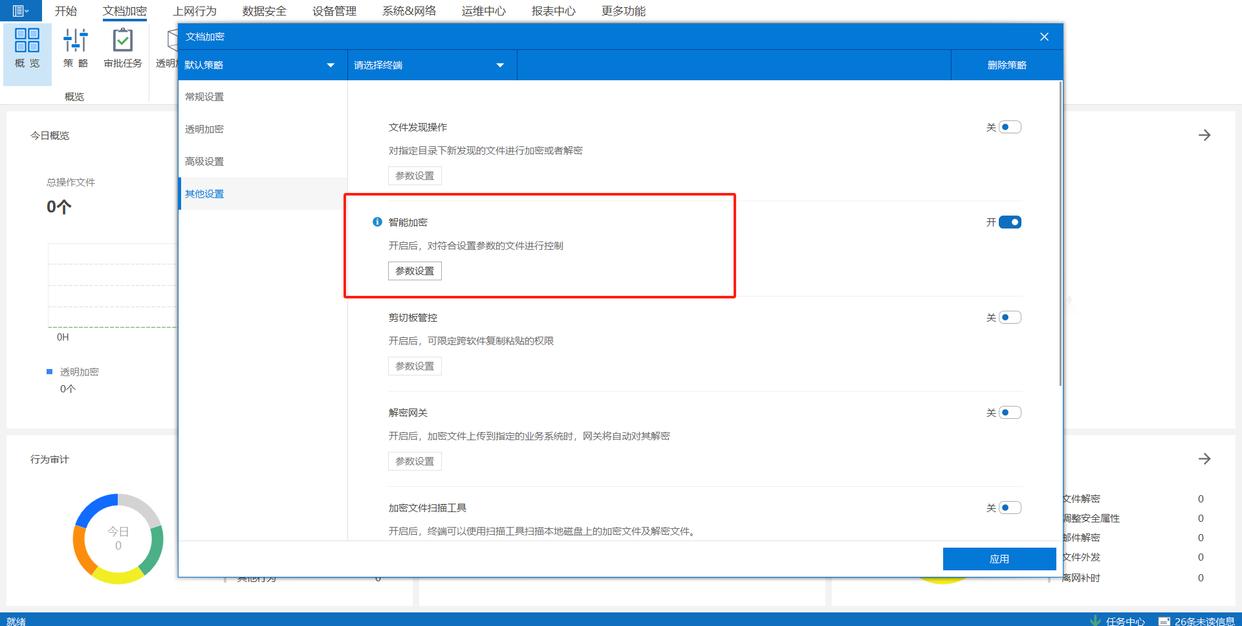Enable the 解密网关 toggle switch
This screenshot has width=1242, height=626.
pos(1009,412)
